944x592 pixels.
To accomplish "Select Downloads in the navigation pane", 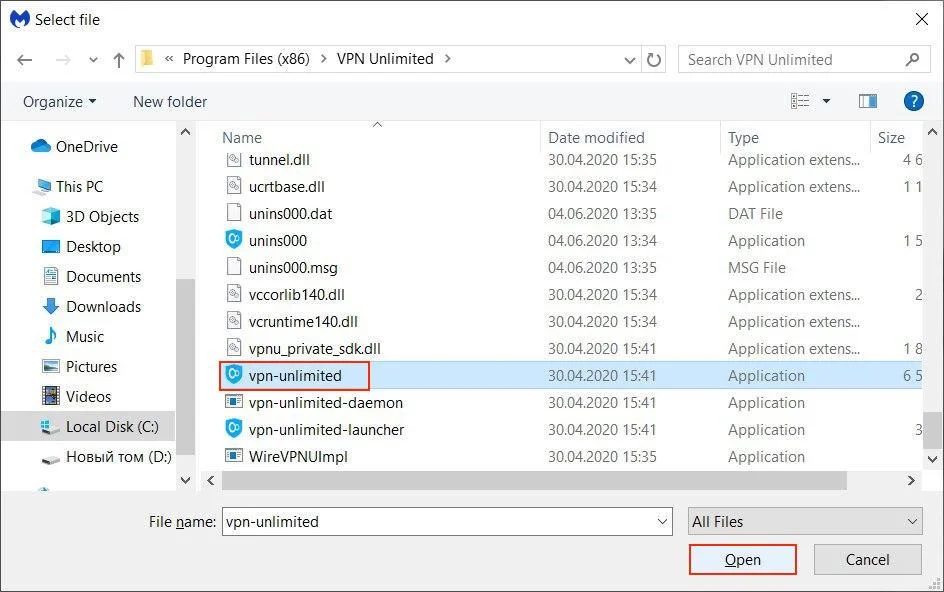I will coord(103,307).
